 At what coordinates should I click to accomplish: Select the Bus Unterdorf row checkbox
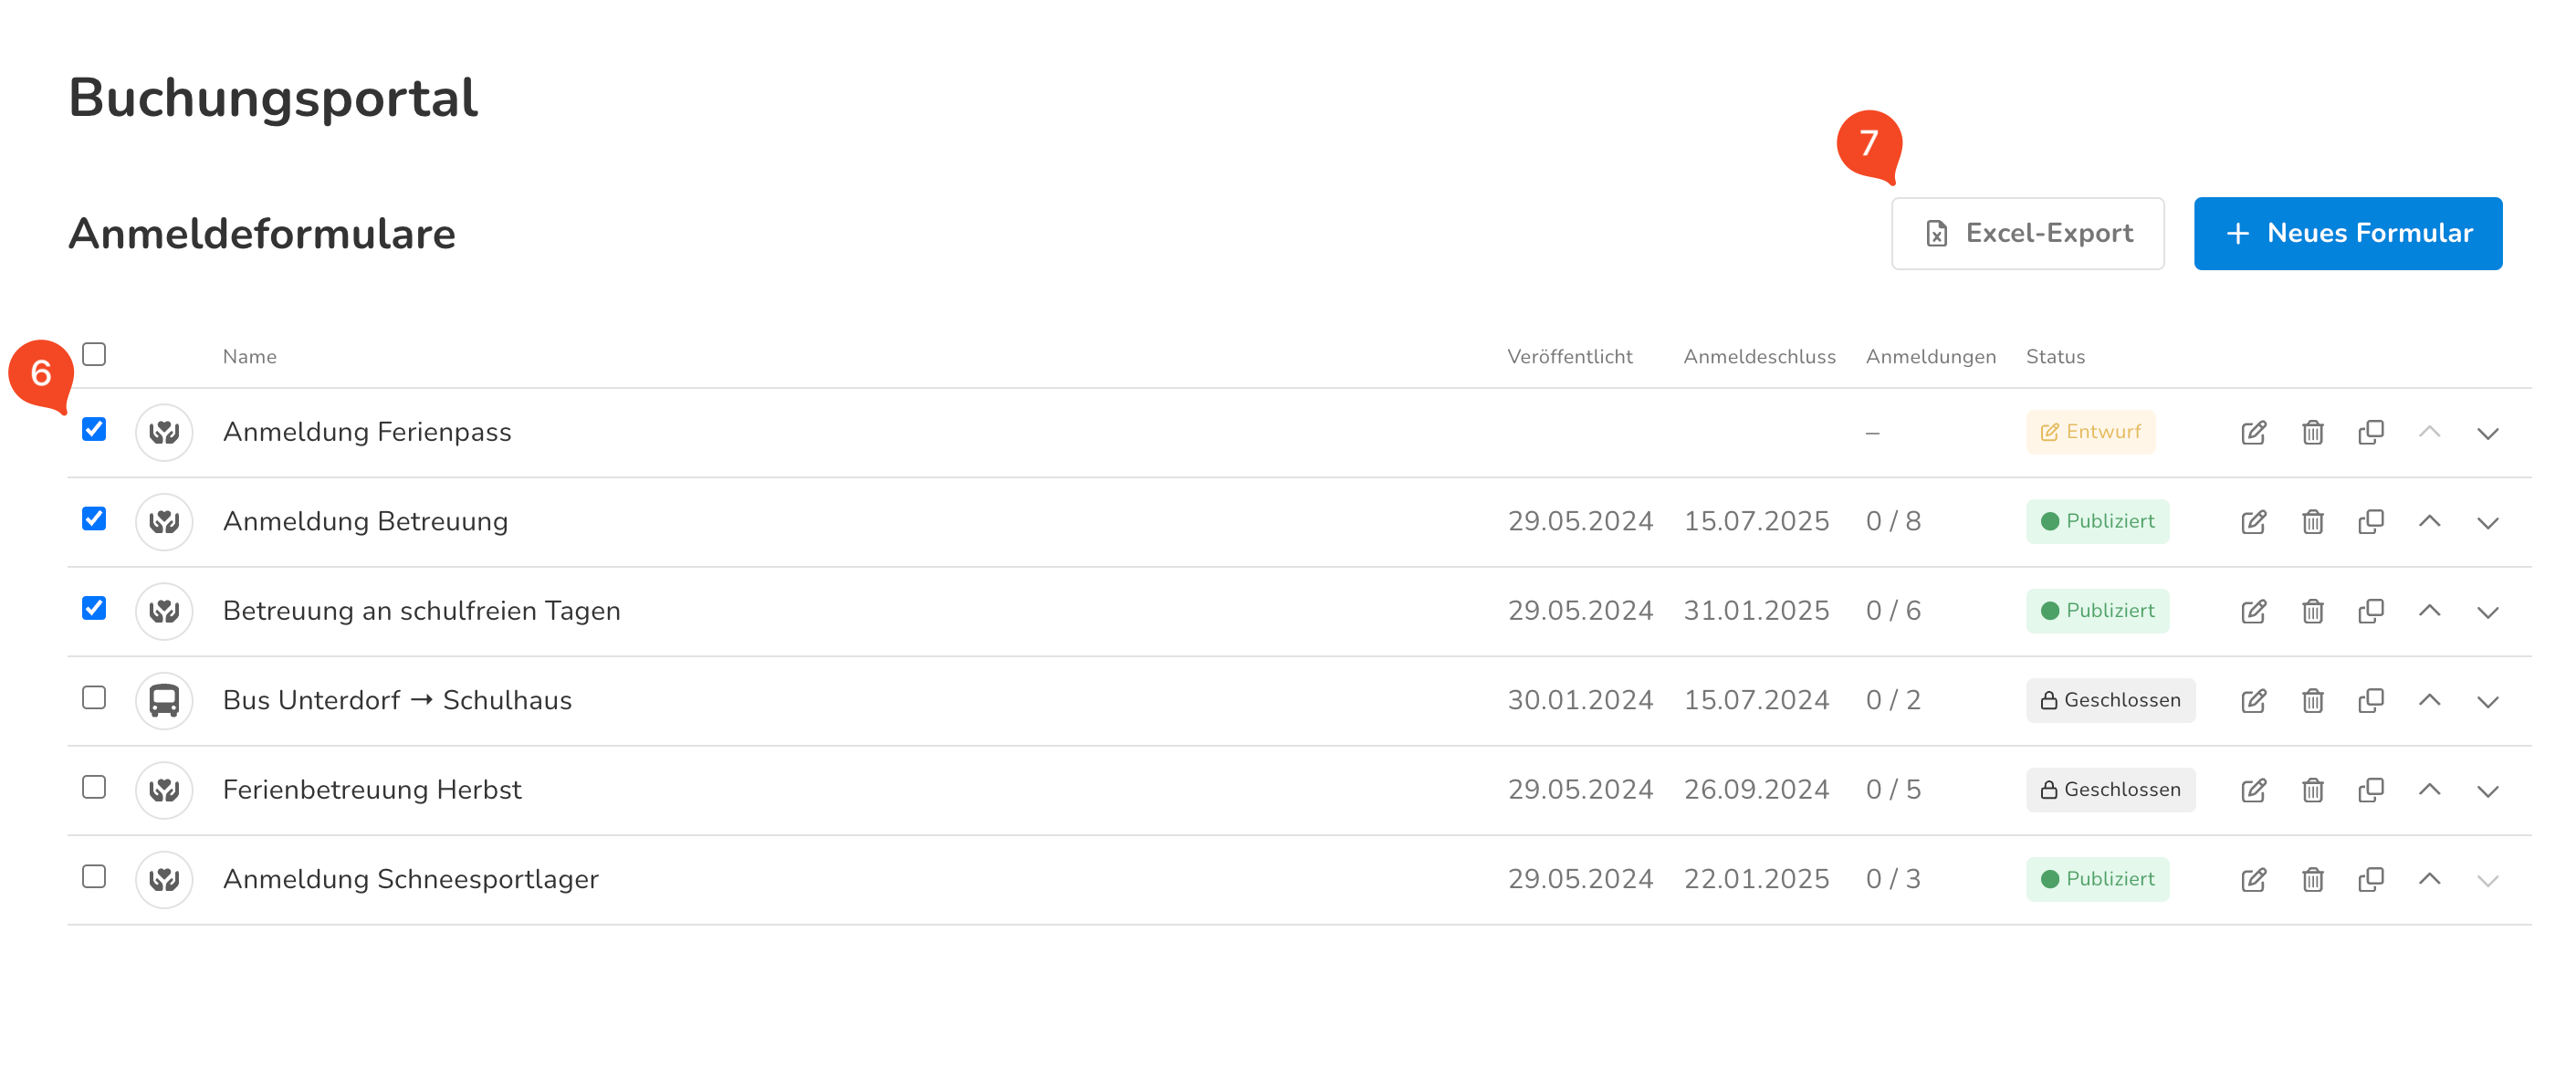coord(94,698)
